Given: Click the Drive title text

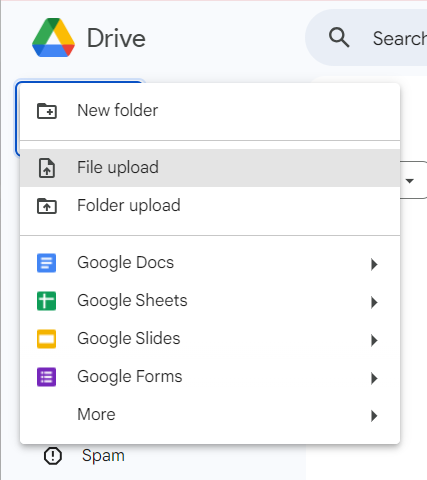Looking at the screenshot, I should coord(116,38).
